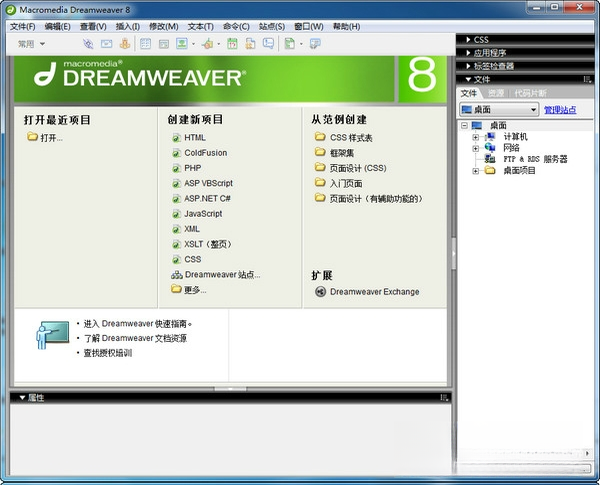
Task: Click the Images insert icon
Action: point(182,44)
